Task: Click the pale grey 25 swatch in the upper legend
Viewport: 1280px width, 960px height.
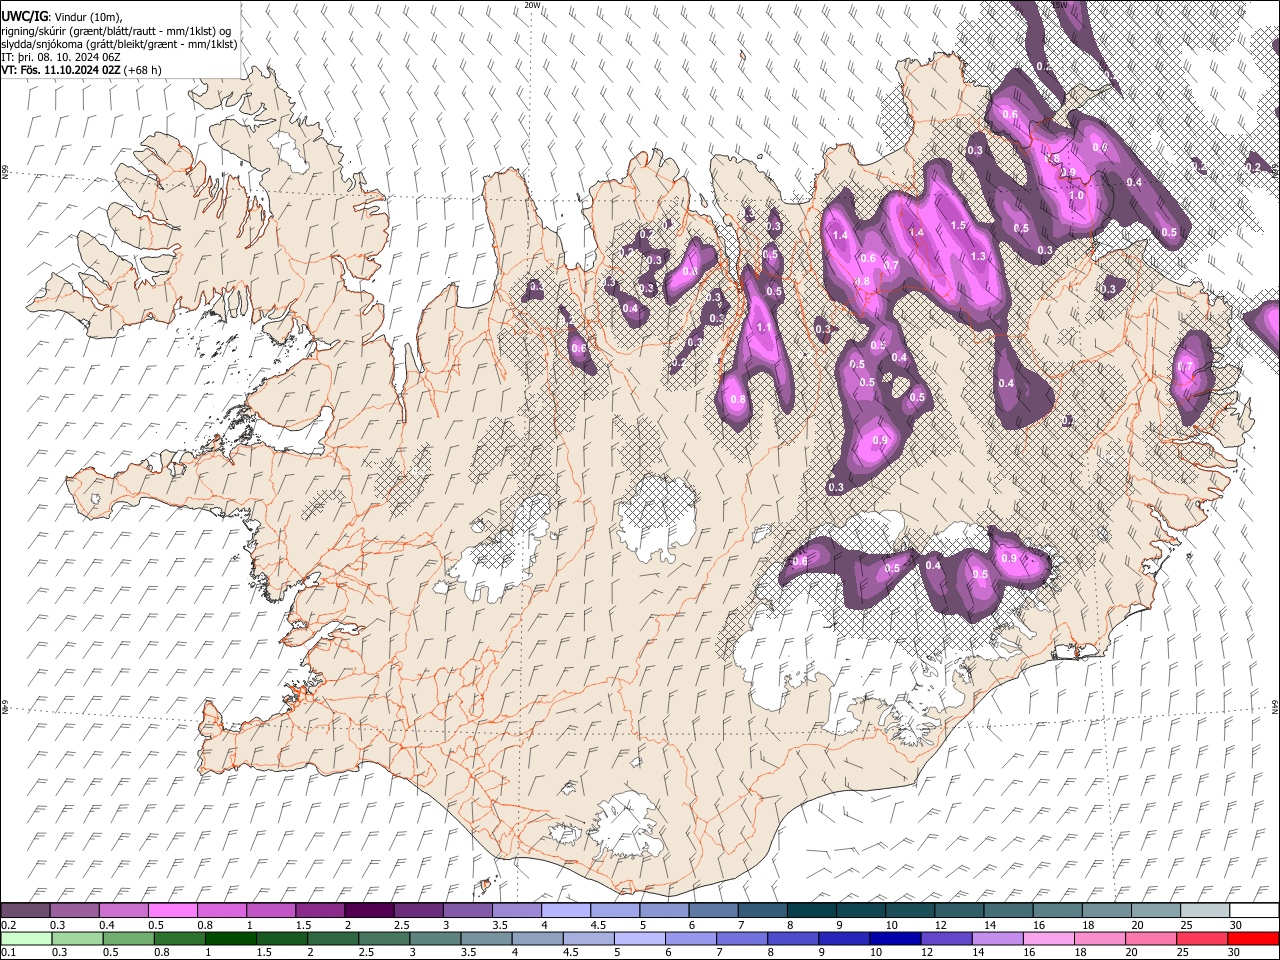Action: [1204, 910]
